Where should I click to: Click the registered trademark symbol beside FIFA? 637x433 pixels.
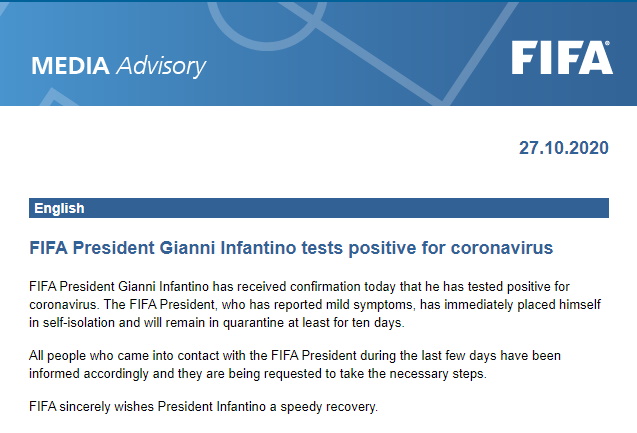click(x=607, y=43)
